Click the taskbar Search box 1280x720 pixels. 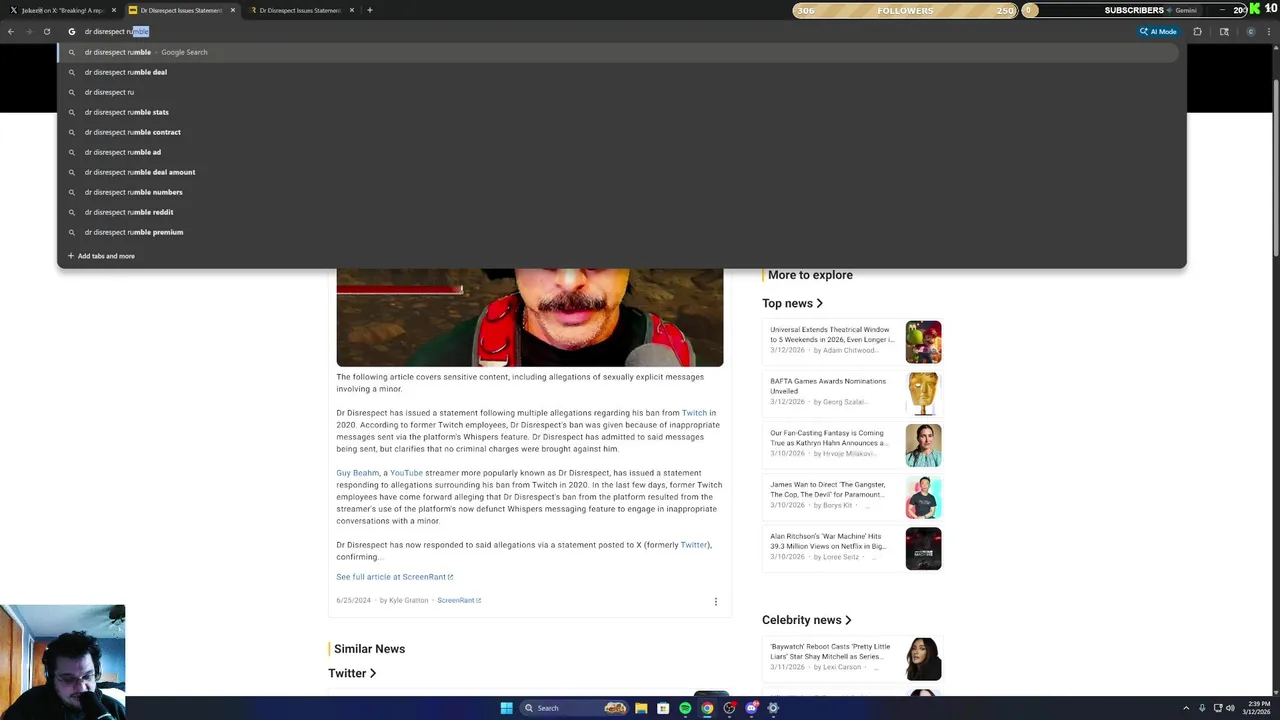(574, 708)
